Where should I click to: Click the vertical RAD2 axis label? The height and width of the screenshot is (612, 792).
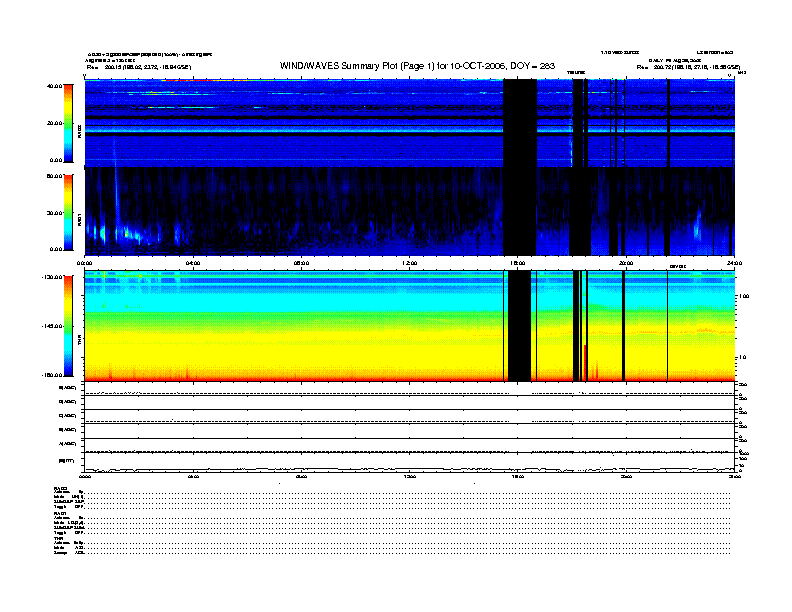[79, 130]
